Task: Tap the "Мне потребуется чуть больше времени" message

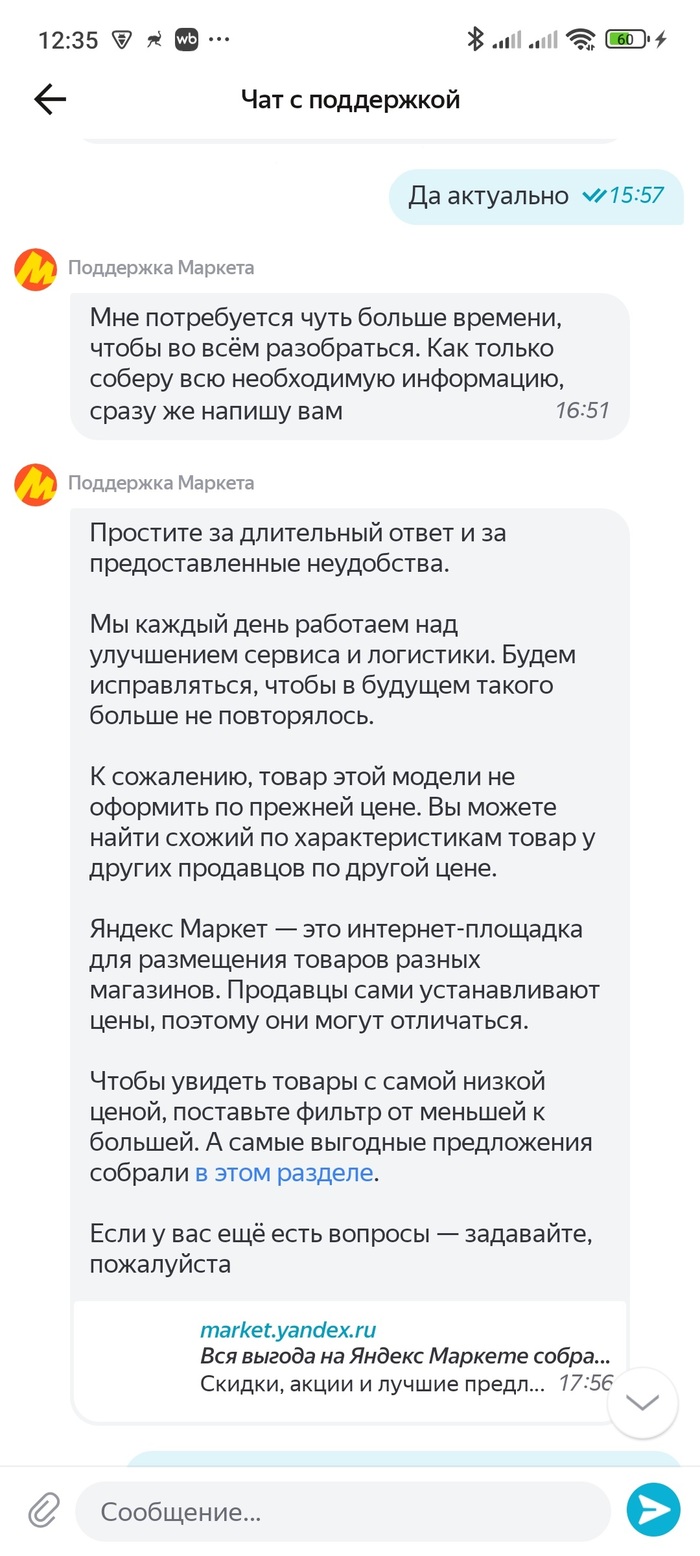Action: click(350, 365)
